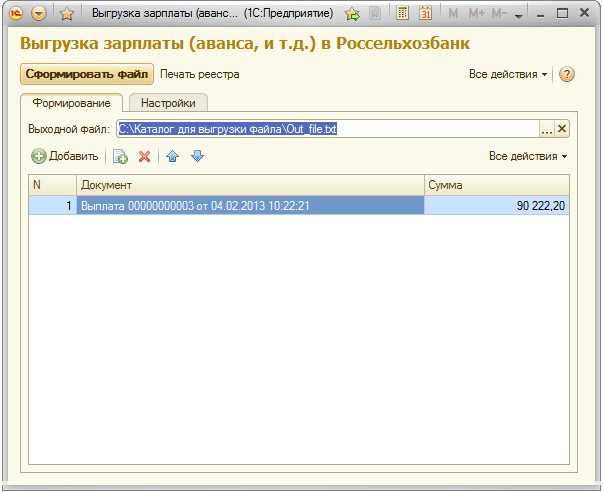Open the calendar icon showing 31
Viewport: 603px width, 492px height.
point(425,13)
